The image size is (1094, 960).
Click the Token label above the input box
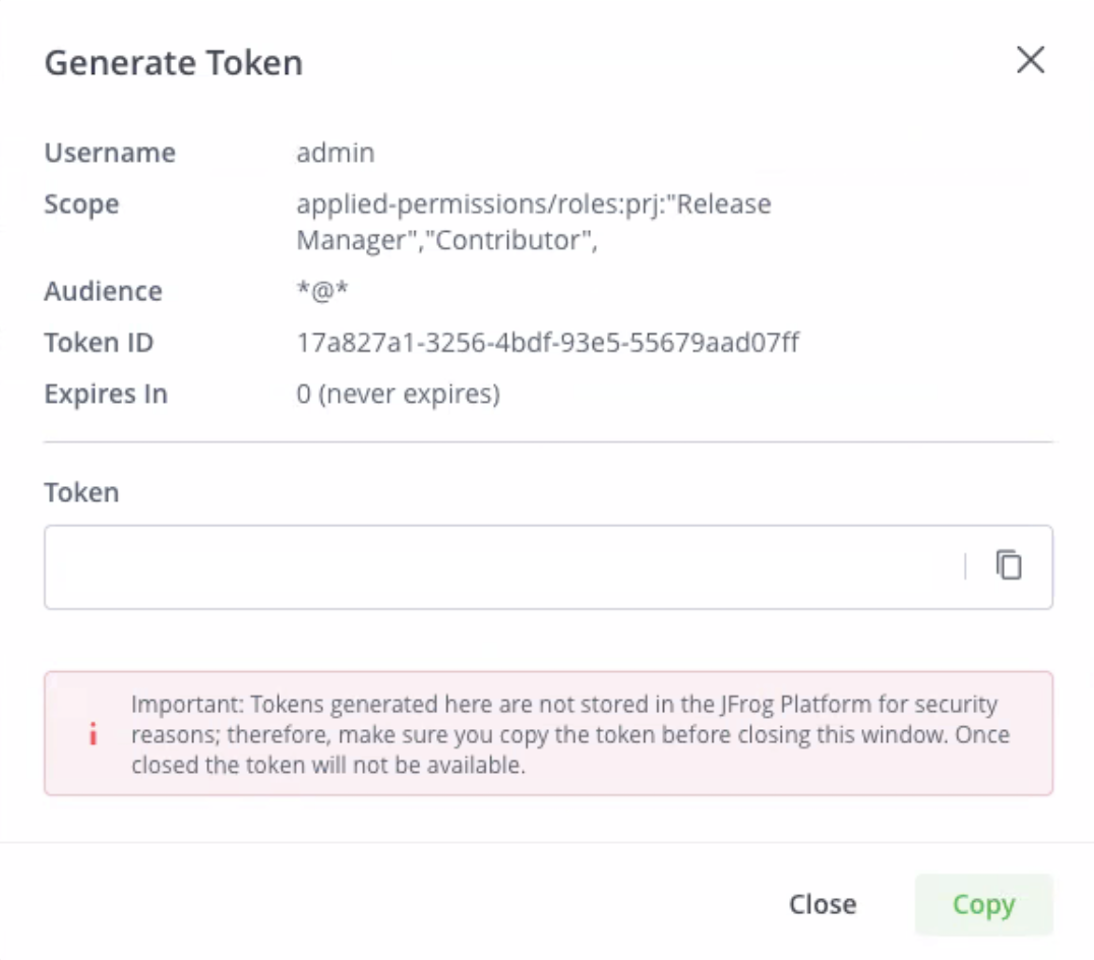[x=81, y=492]
